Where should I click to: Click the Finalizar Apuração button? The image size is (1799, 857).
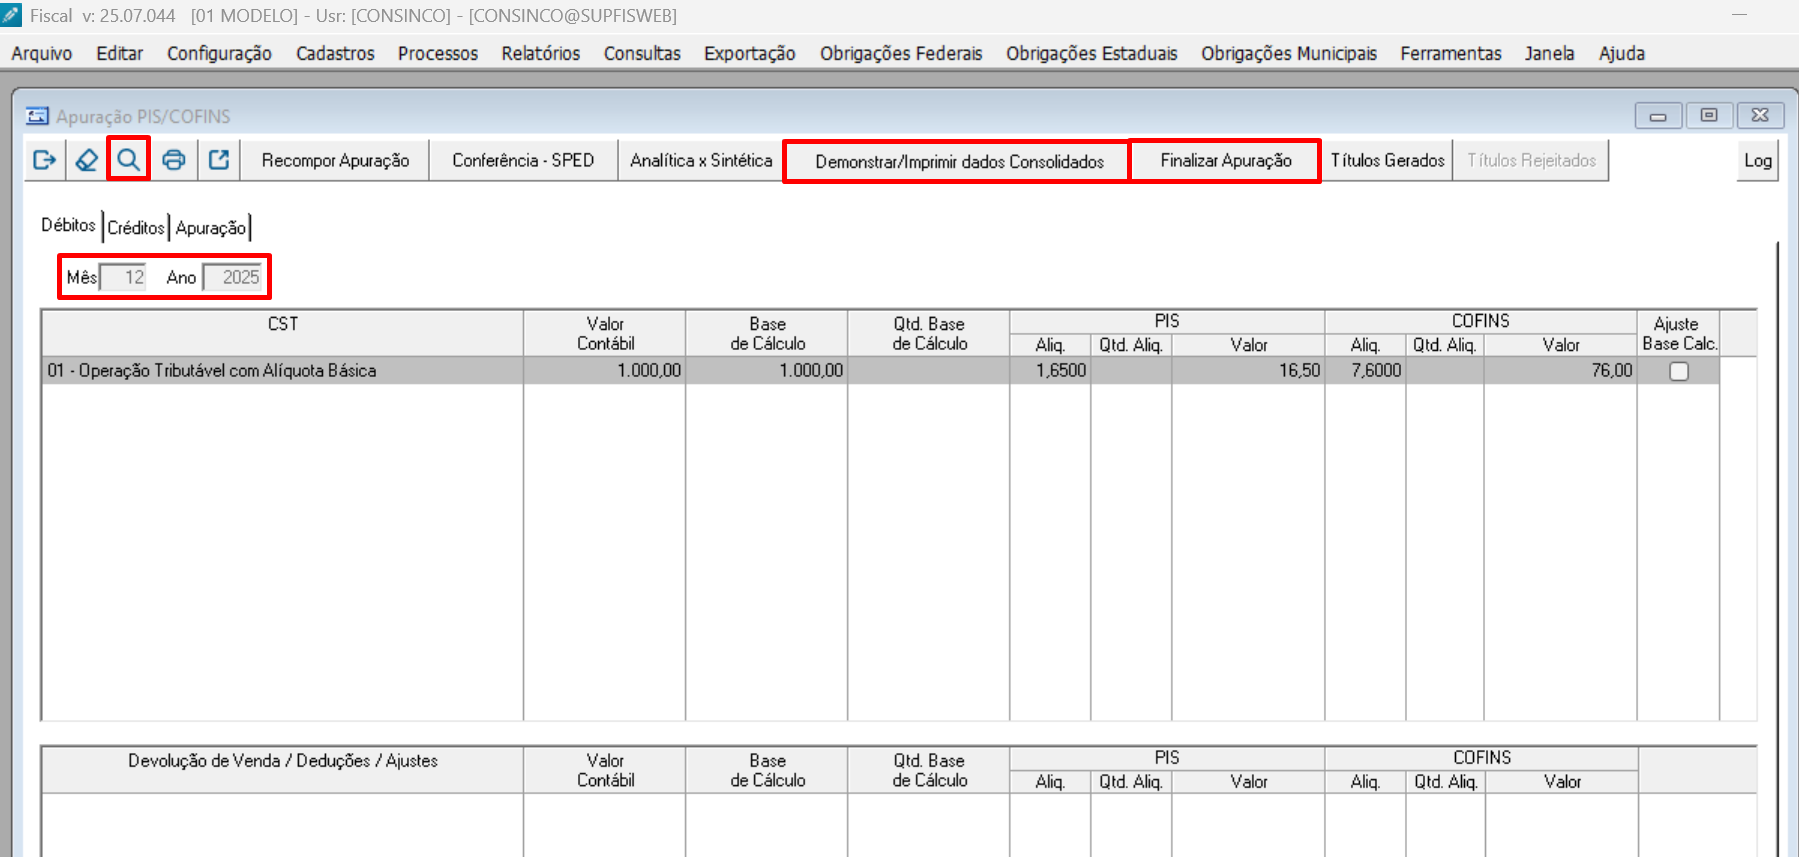pos(1226,160)
